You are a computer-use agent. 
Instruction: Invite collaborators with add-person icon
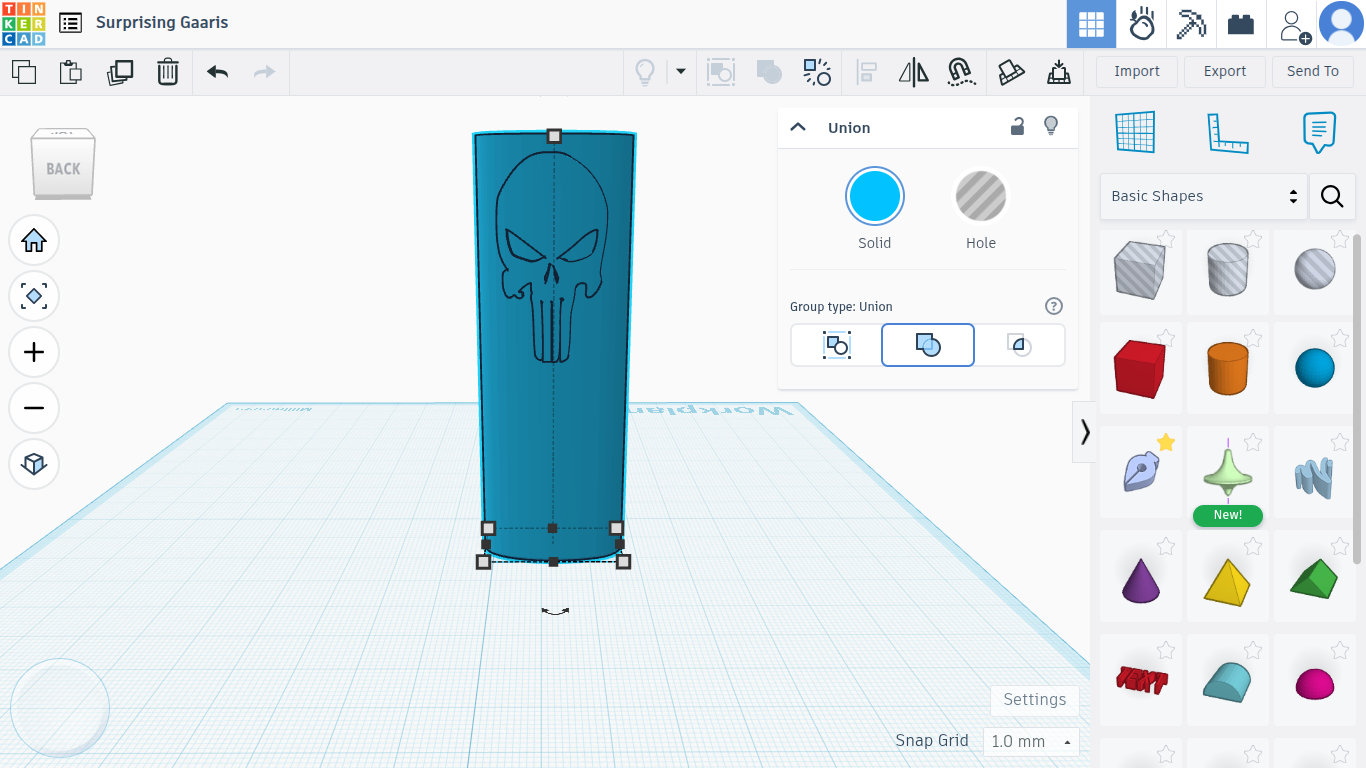tap(1295, 26)
